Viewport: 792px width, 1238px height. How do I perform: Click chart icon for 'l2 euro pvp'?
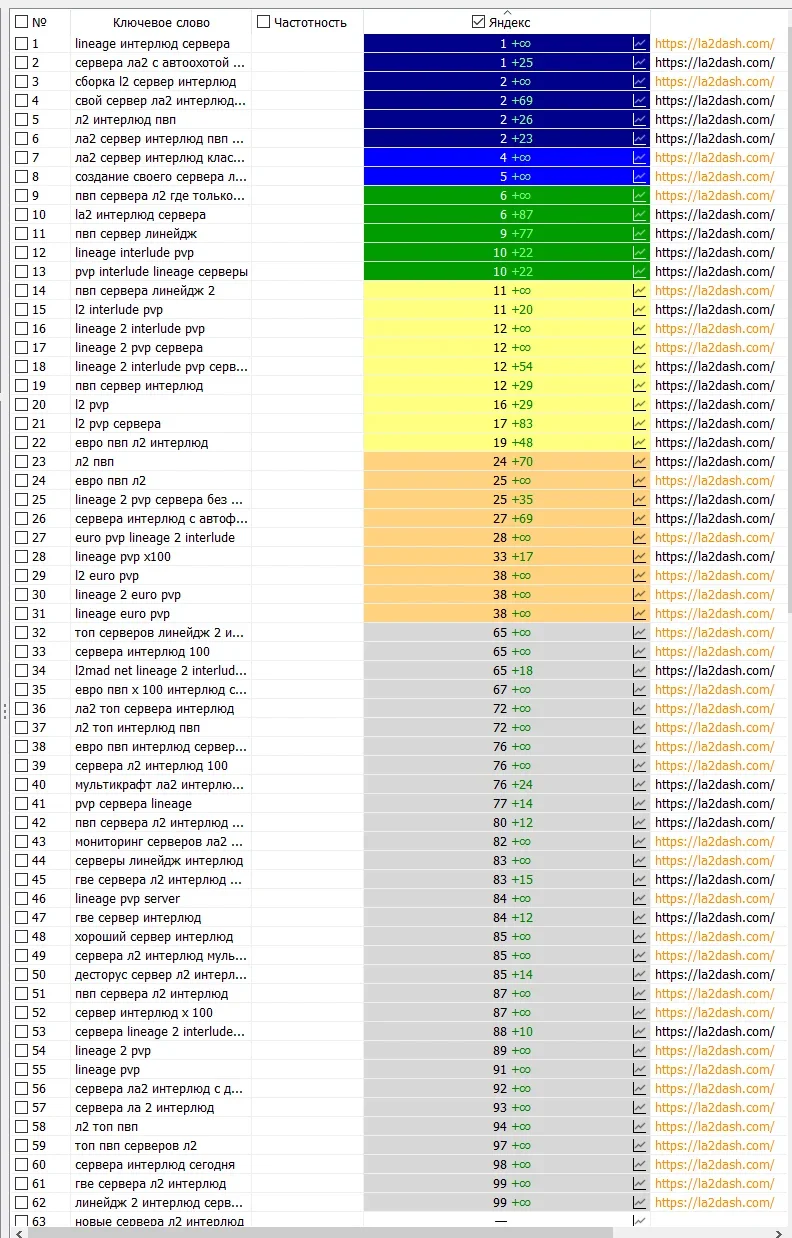tap(640, 575)
